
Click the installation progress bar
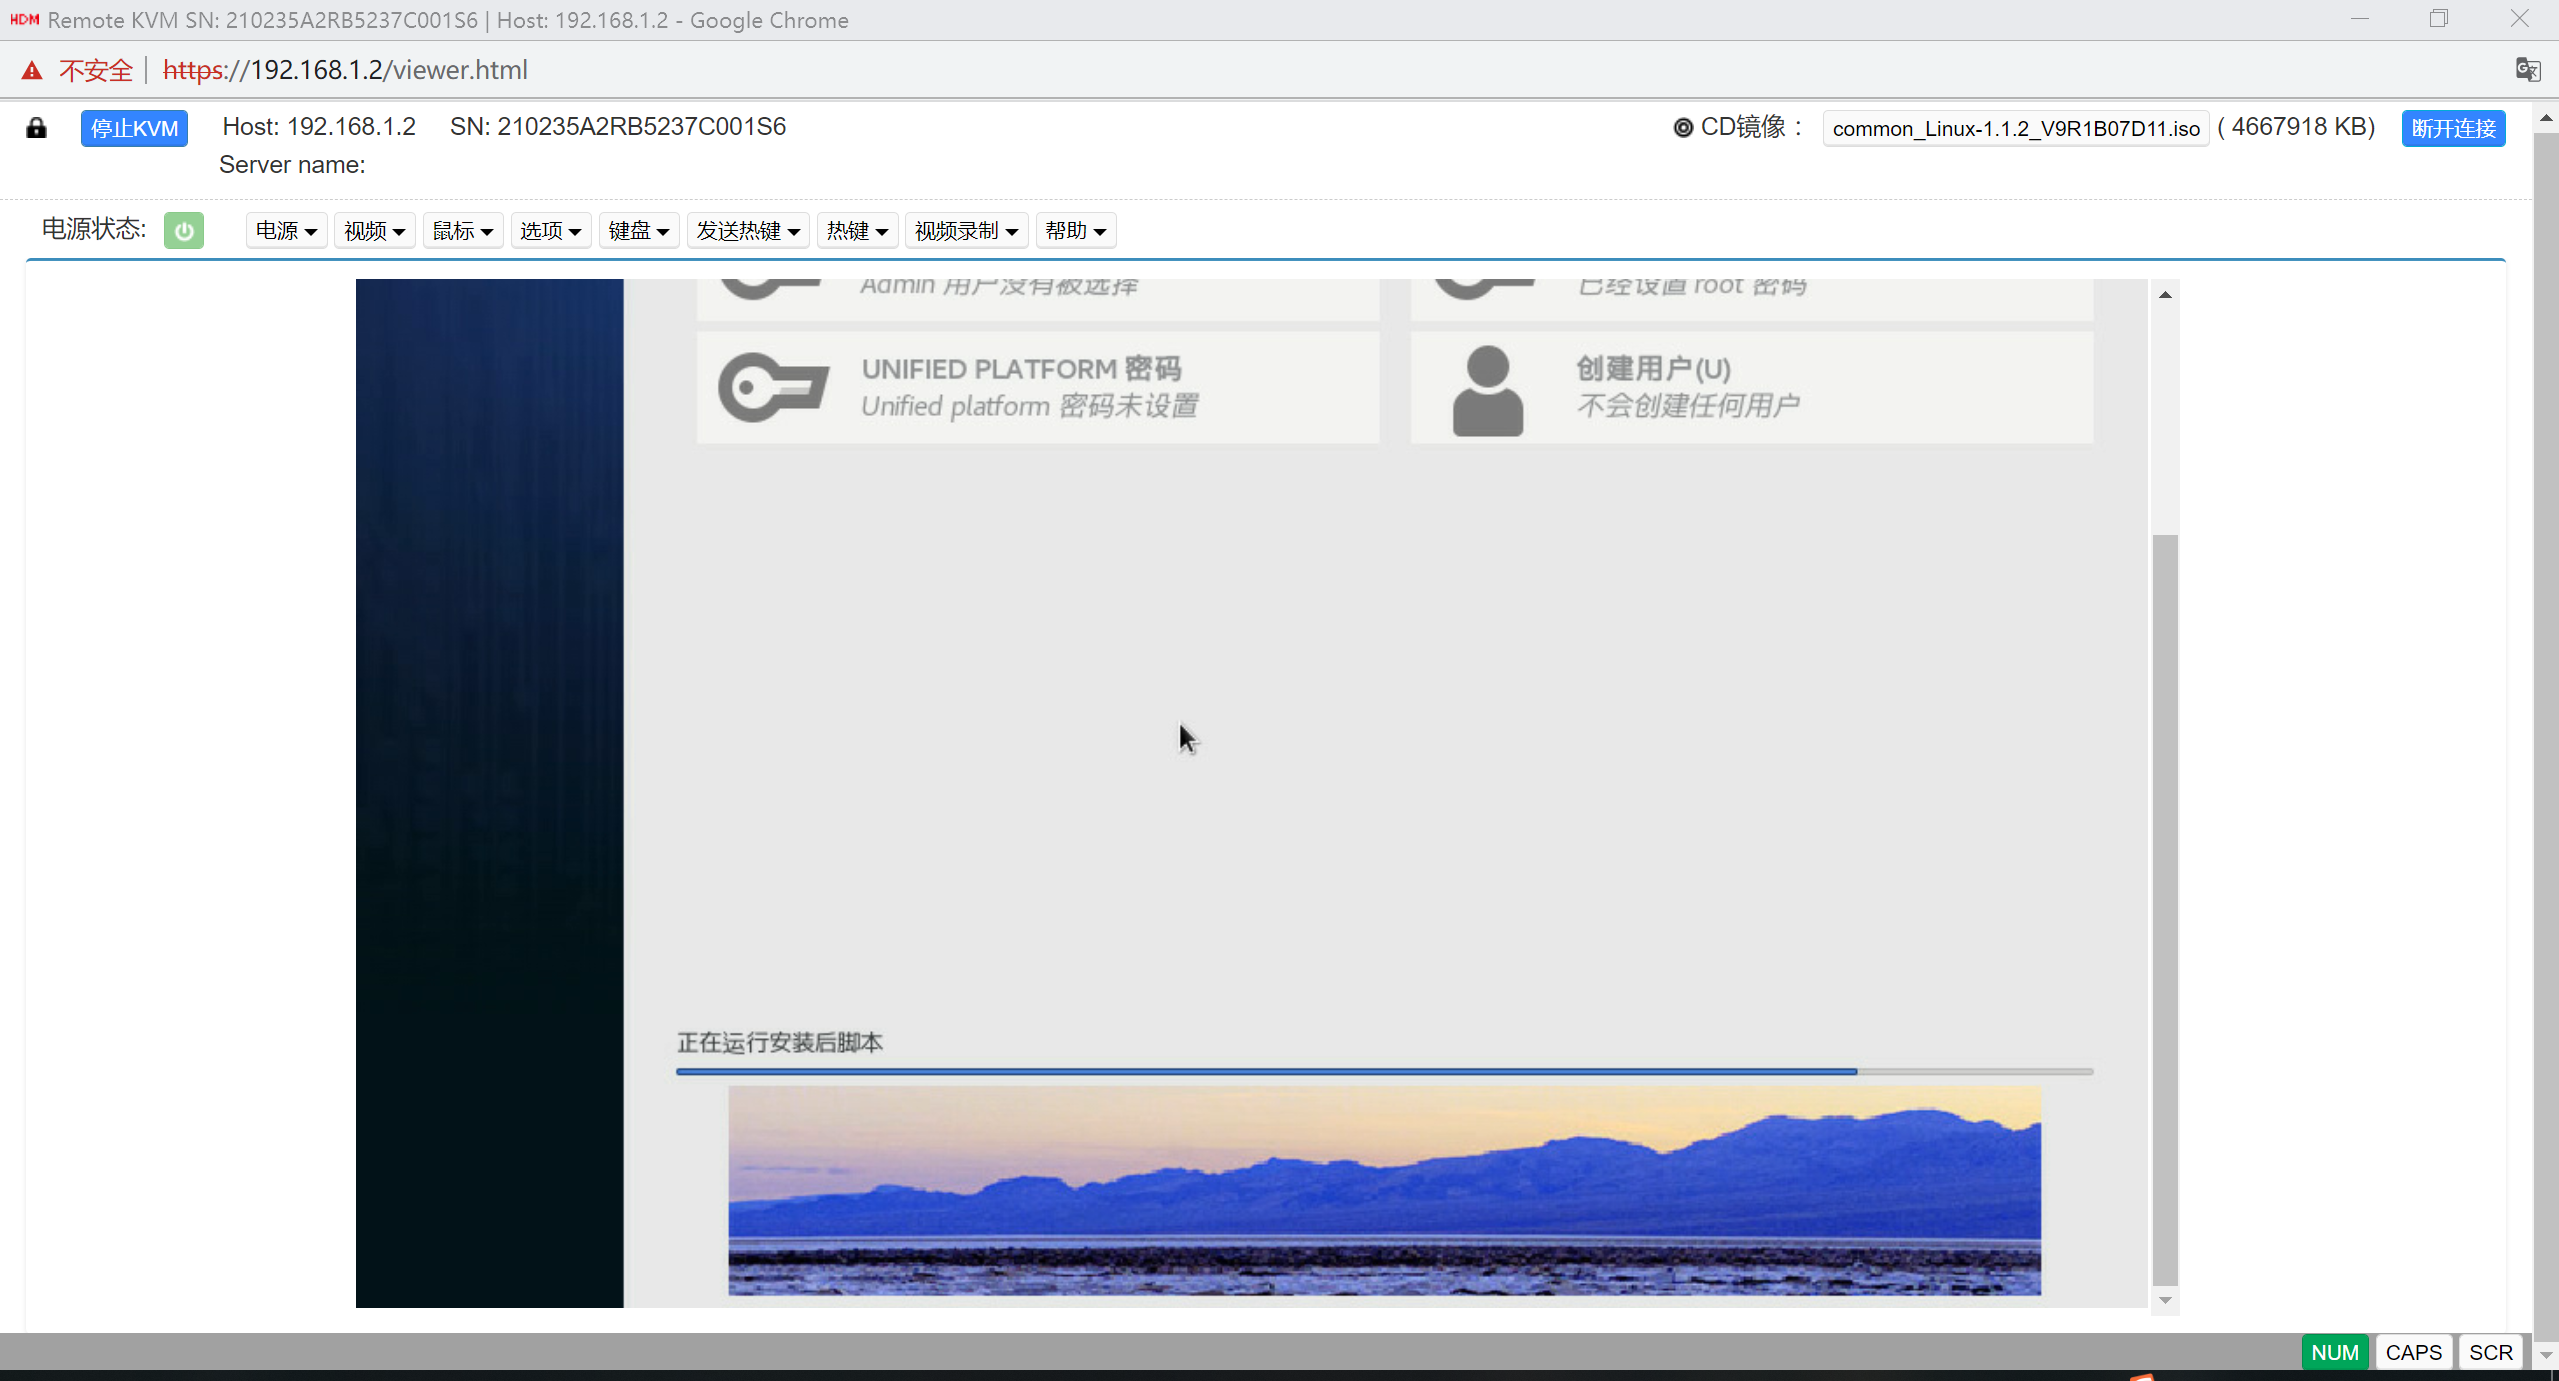coord(1384,1071)
